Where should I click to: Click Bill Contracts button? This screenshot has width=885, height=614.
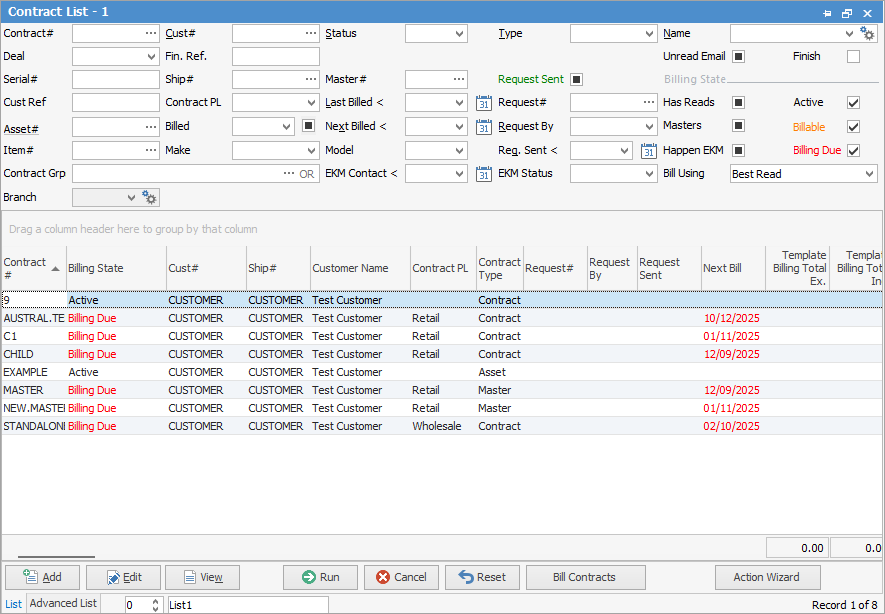pyautogui.click(x=586, y=577)
